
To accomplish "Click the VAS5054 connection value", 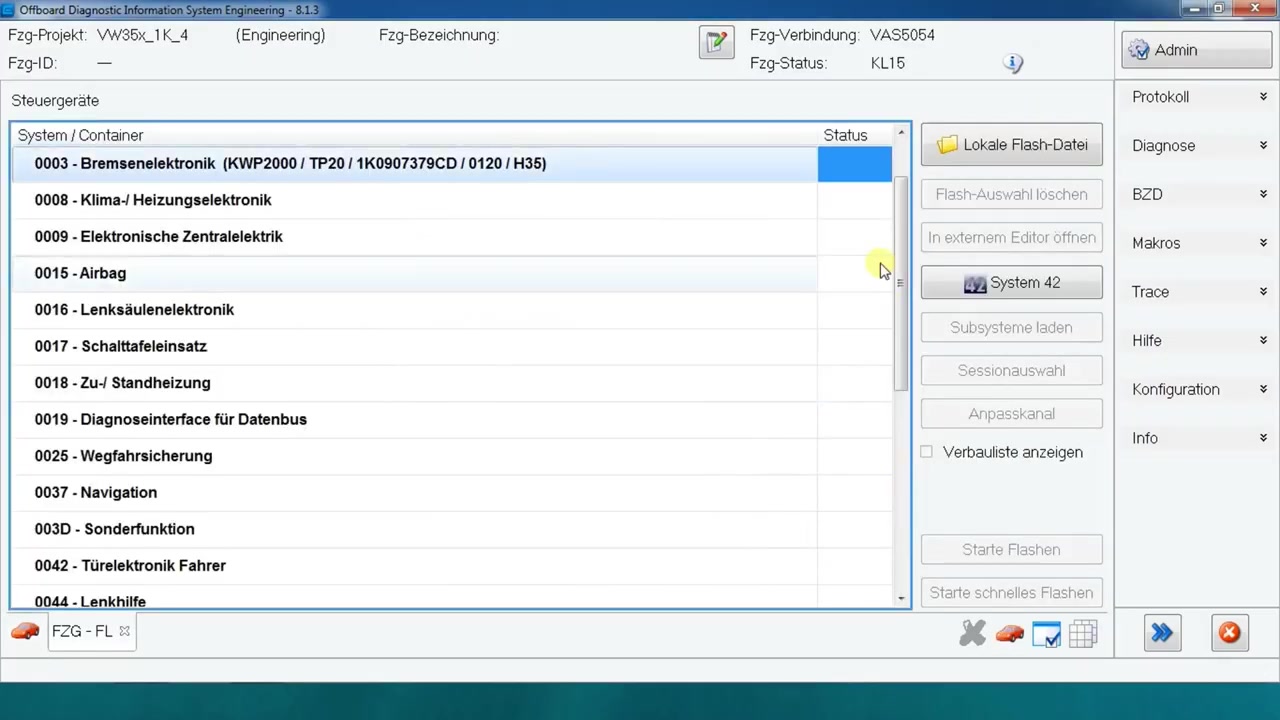I will 902,35.
